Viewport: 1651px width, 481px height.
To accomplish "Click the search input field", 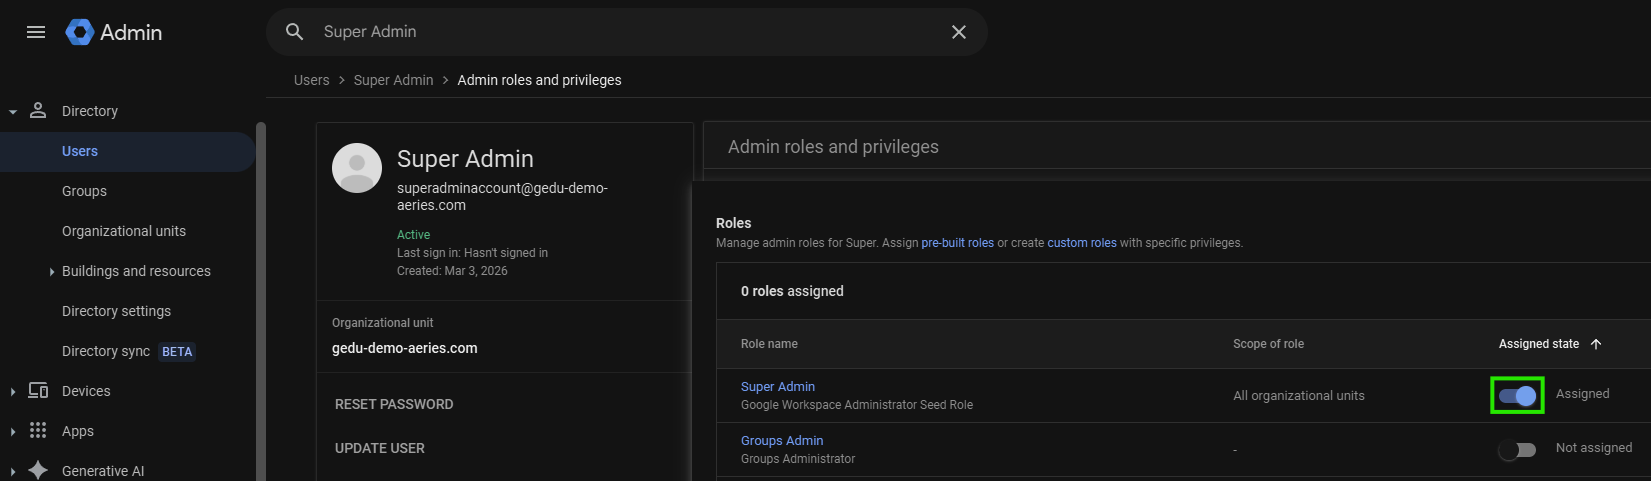I will click(625, 32).
